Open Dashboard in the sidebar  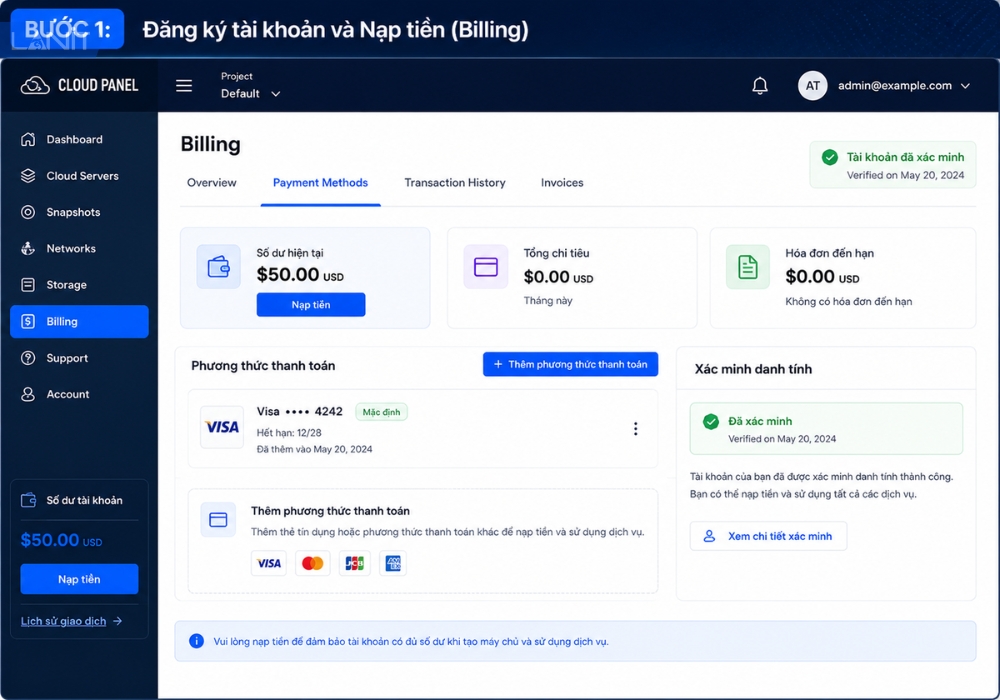pos(79,139)
